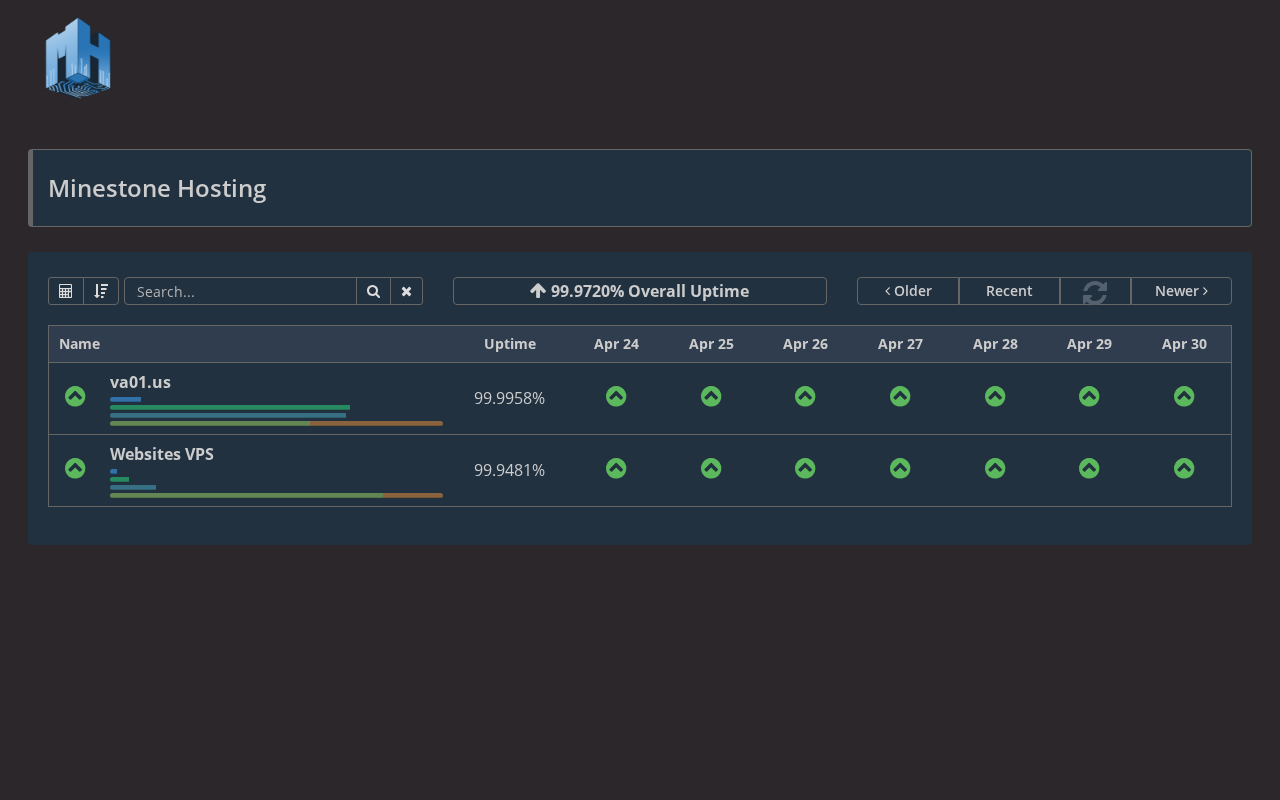Viewport: 1280px width, 800px height.
Task: Toggle the sort order icon
Action: pyautogui.click(x=101, y=291)
